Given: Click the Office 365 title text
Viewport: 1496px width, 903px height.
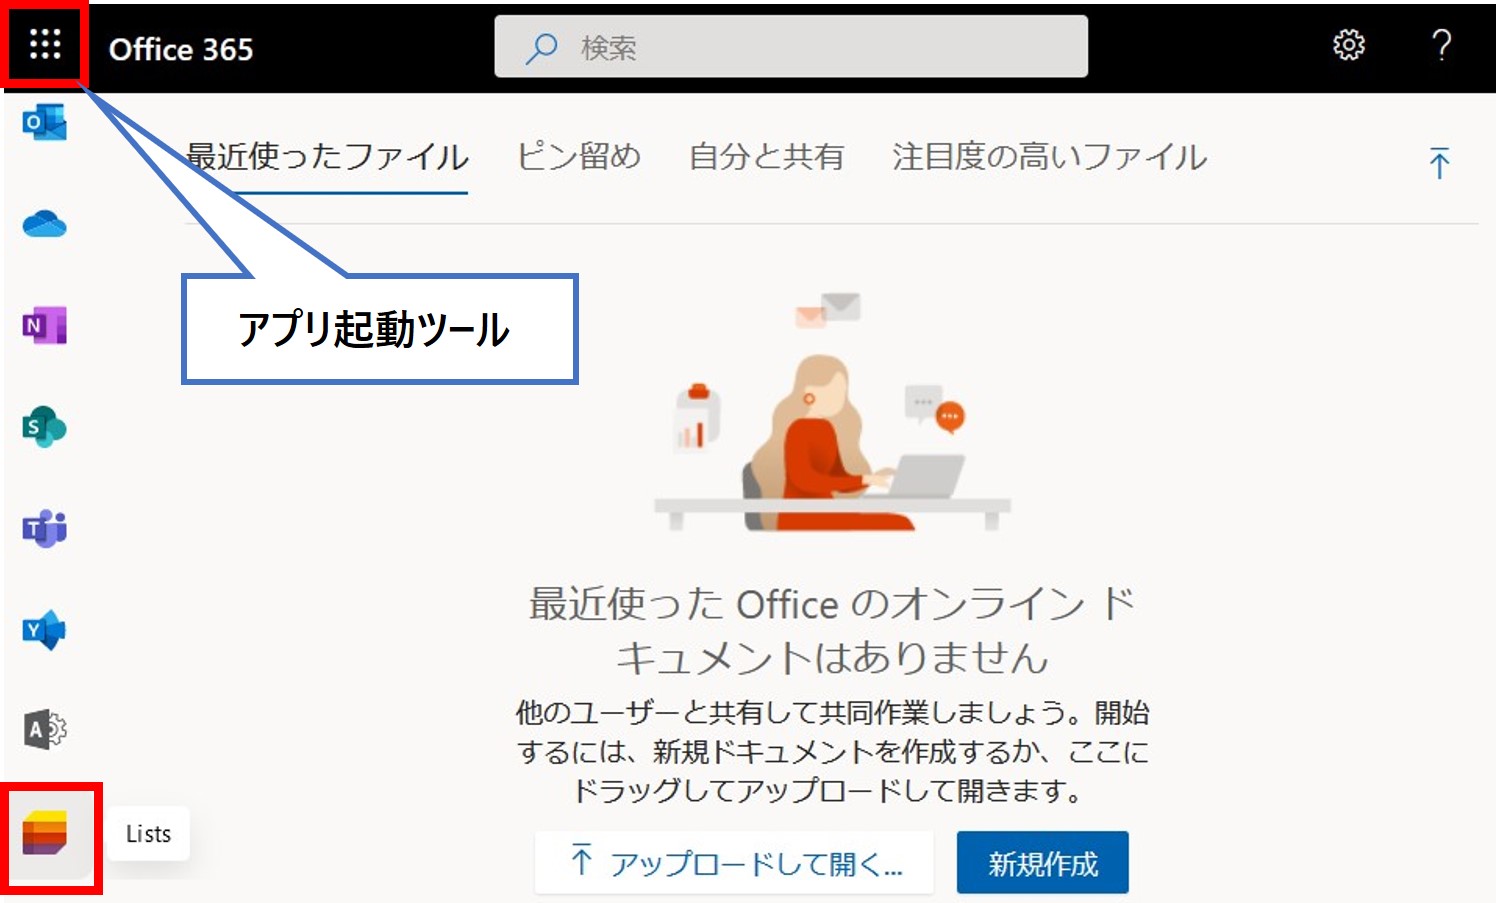Looking at the screenshot, I should (181, 49).
